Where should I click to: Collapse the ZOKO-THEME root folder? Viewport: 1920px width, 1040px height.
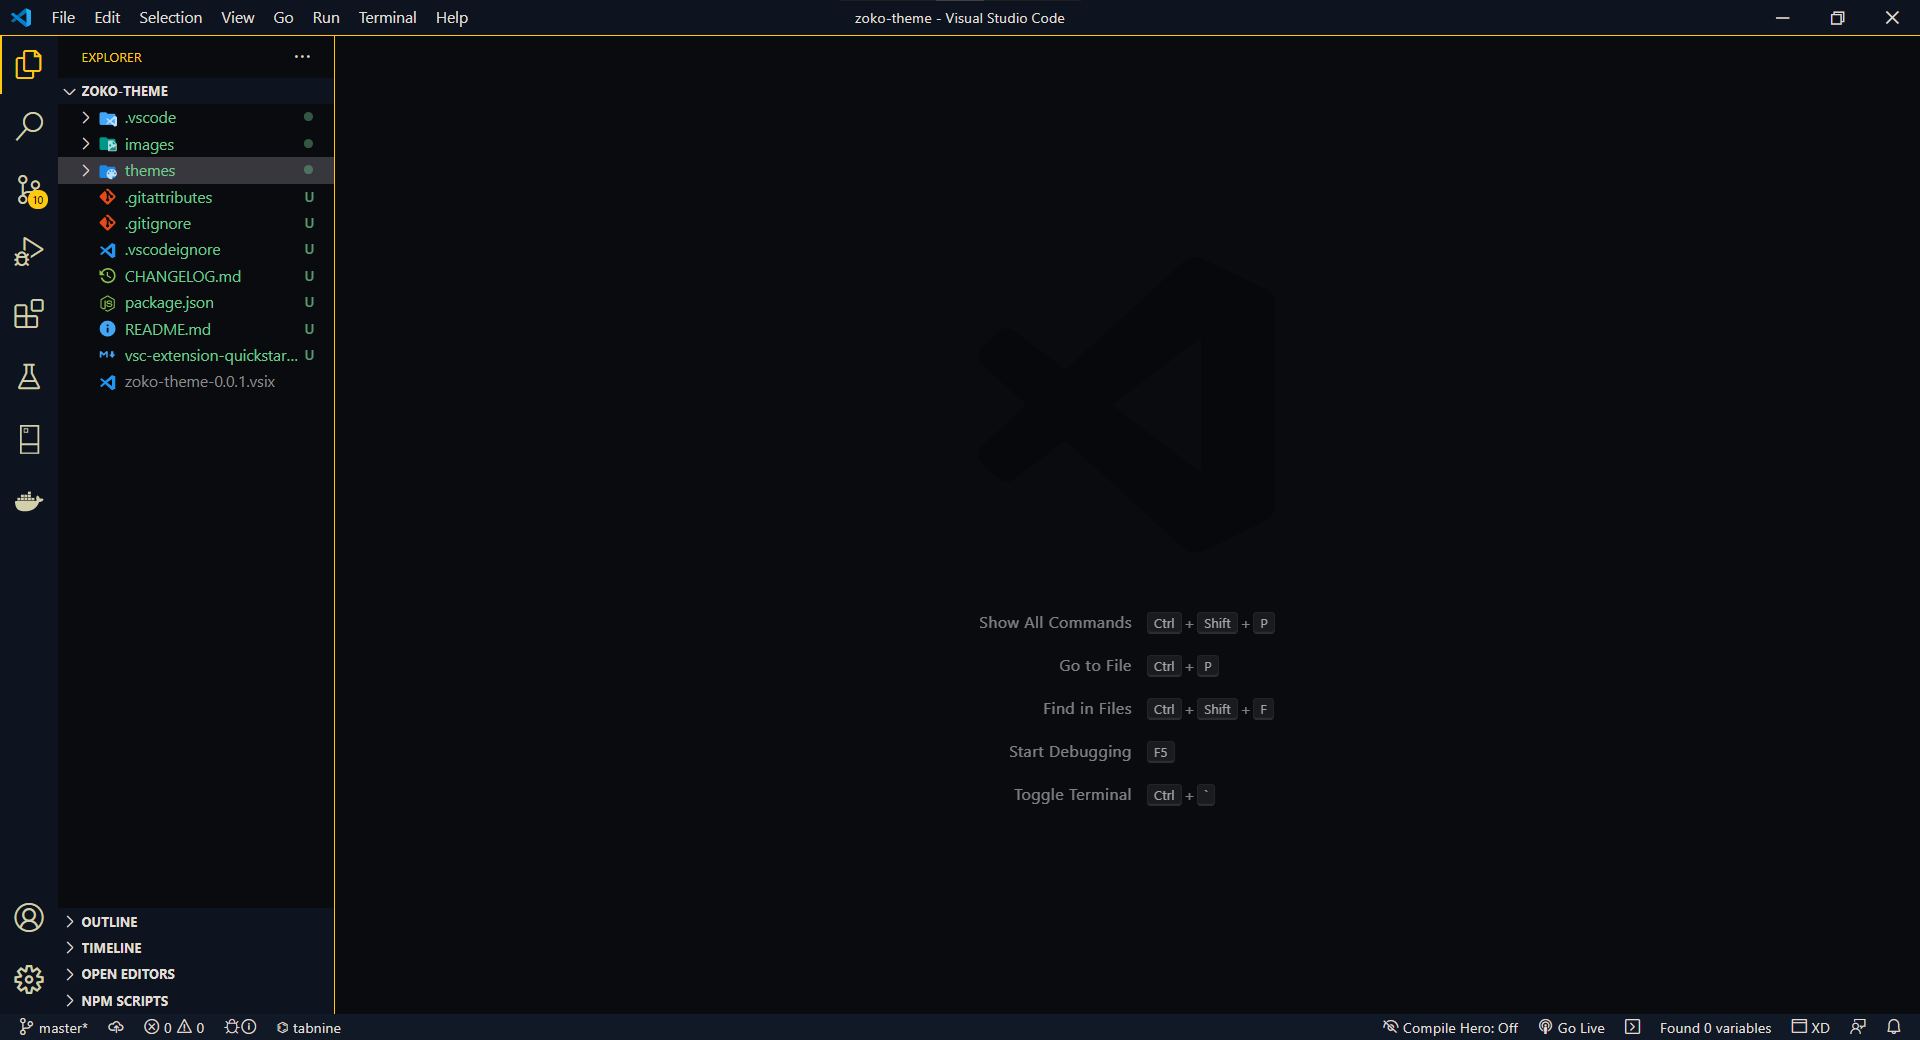pos(196,91)
